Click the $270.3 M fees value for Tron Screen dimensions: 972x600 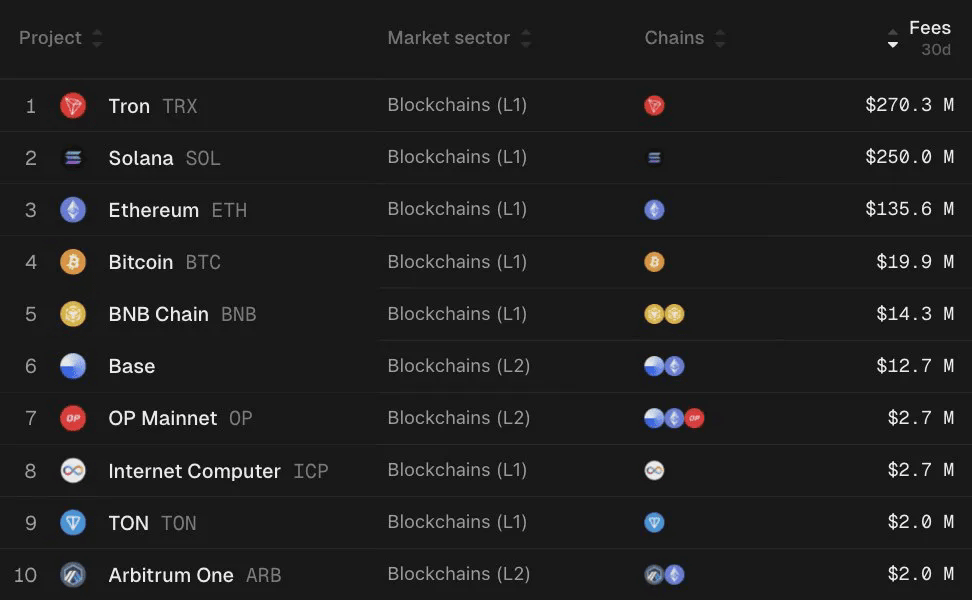[908, 106]
